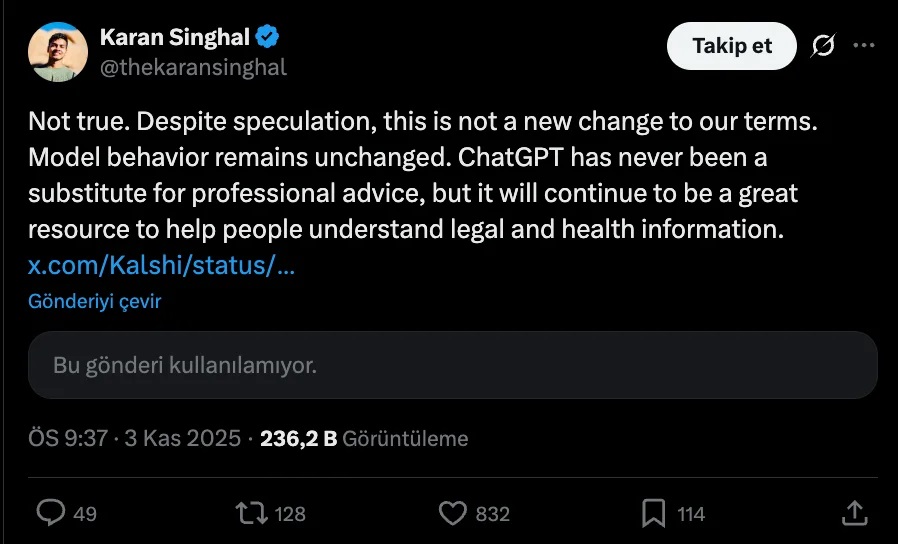Viewport: 898px width, 544px height.
Task: Click the 832 likes count
Action: click(x=492, y=514)
